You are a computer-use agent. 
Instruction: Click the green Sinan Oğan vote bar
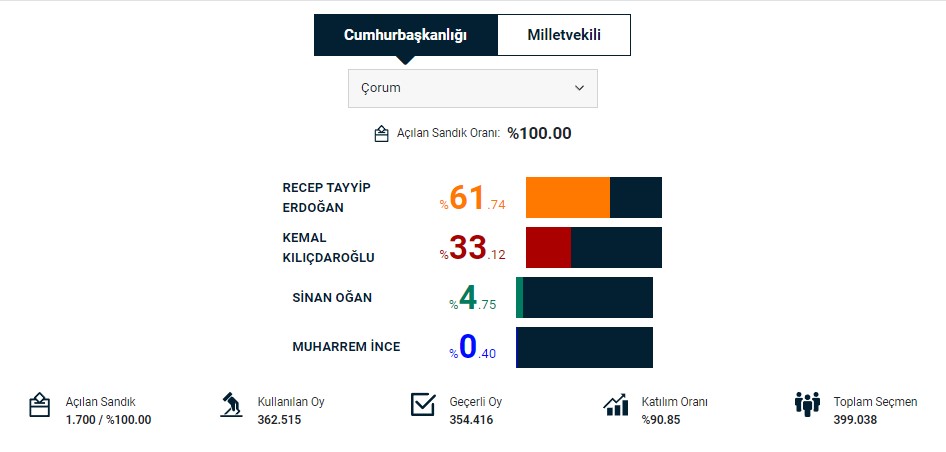click(520, 298)
